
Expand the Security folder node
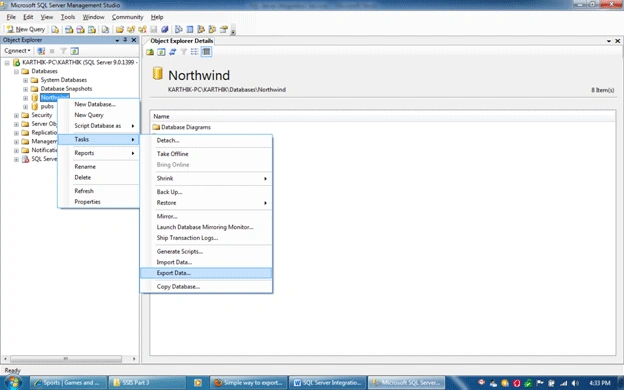click(x=16, y=115)
